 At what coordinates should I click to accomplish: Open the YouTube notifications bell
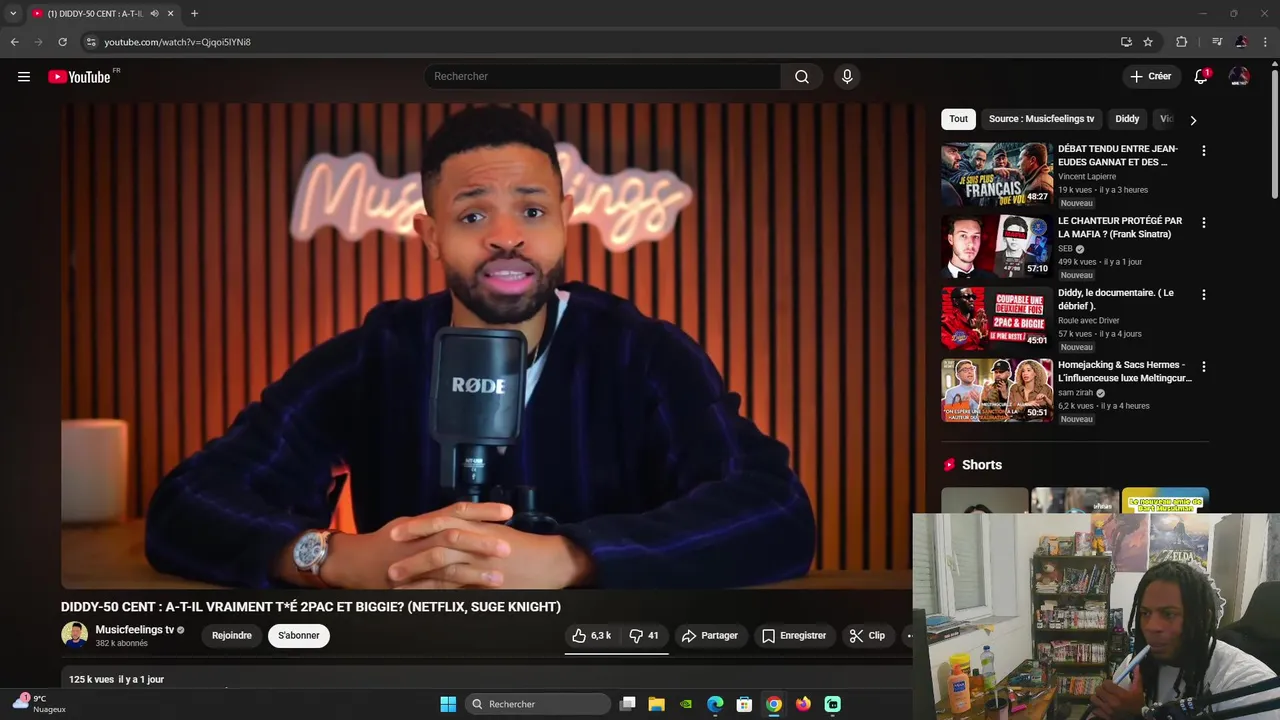pyautogui.click(x=1201, y=77)
